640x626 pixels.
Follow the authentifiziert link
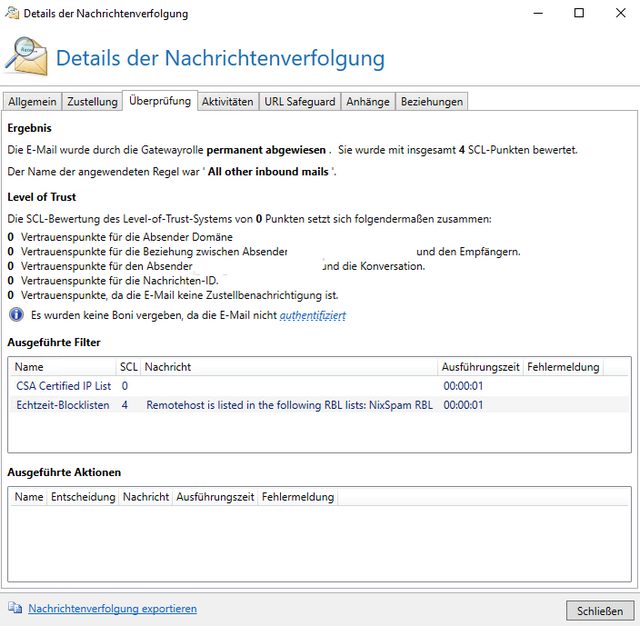pyautogui.click(x=312, y=315)
